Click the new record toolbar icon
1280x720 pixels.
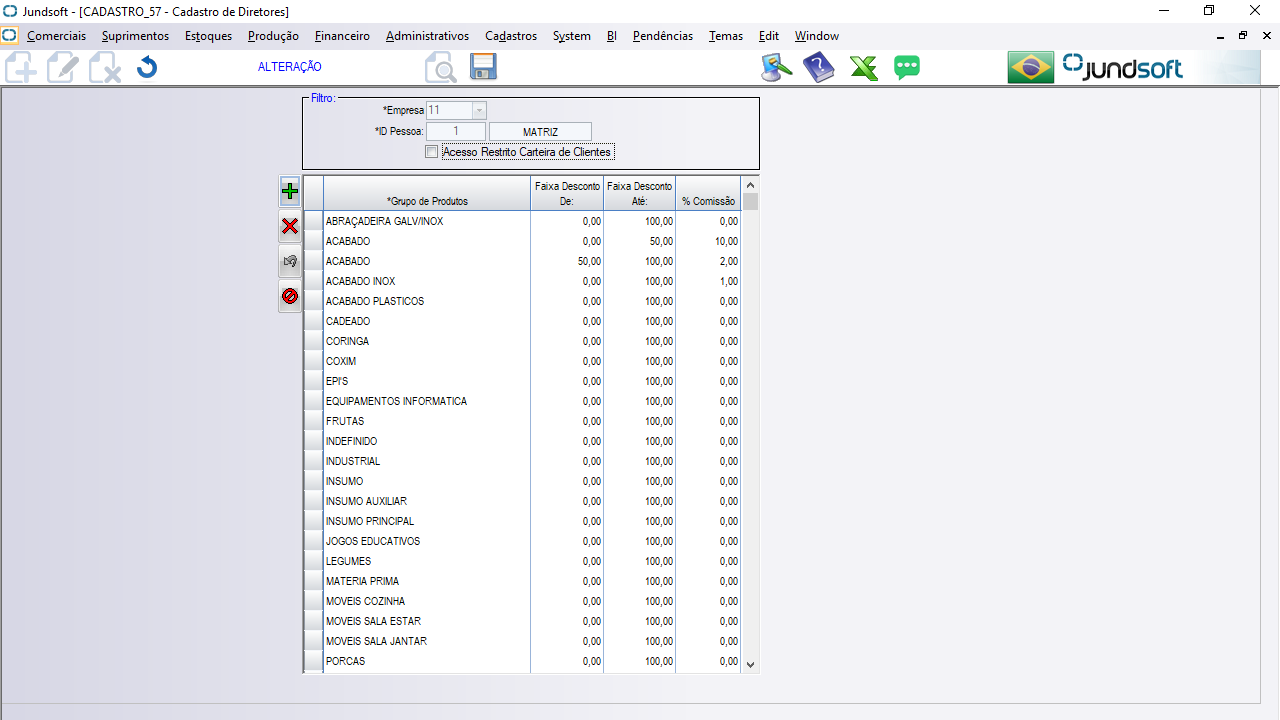click(x=21, y=68)
